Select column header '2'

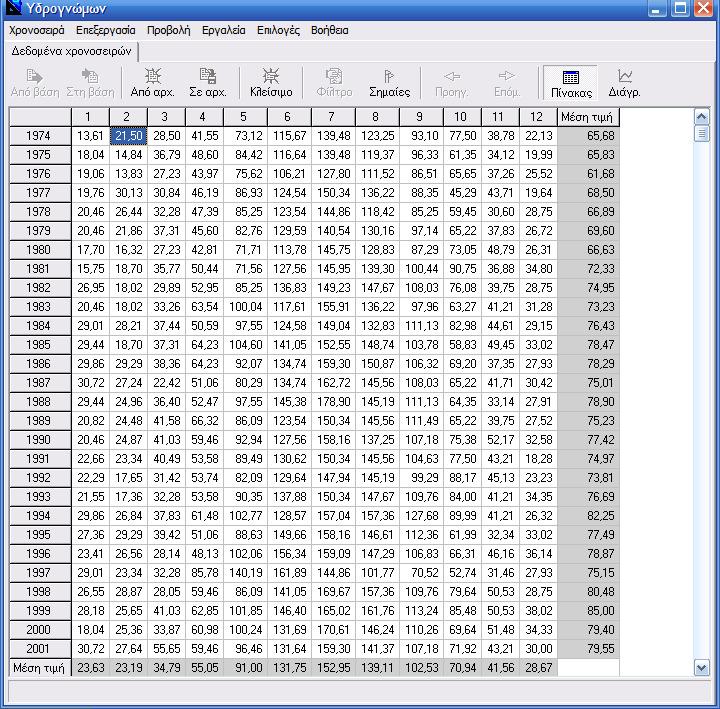coord(129,117)
